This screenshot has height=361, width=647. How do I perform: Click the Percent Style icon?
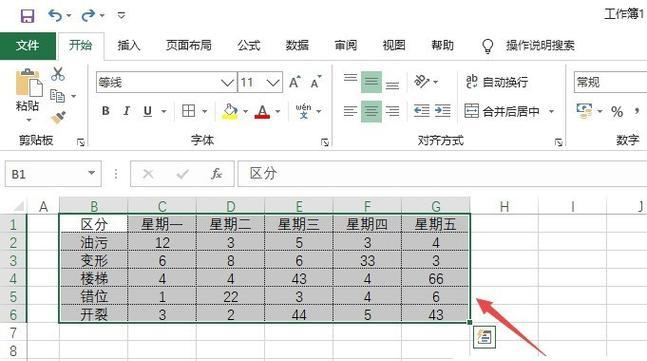pyautogui.click(x=617, y=111)
